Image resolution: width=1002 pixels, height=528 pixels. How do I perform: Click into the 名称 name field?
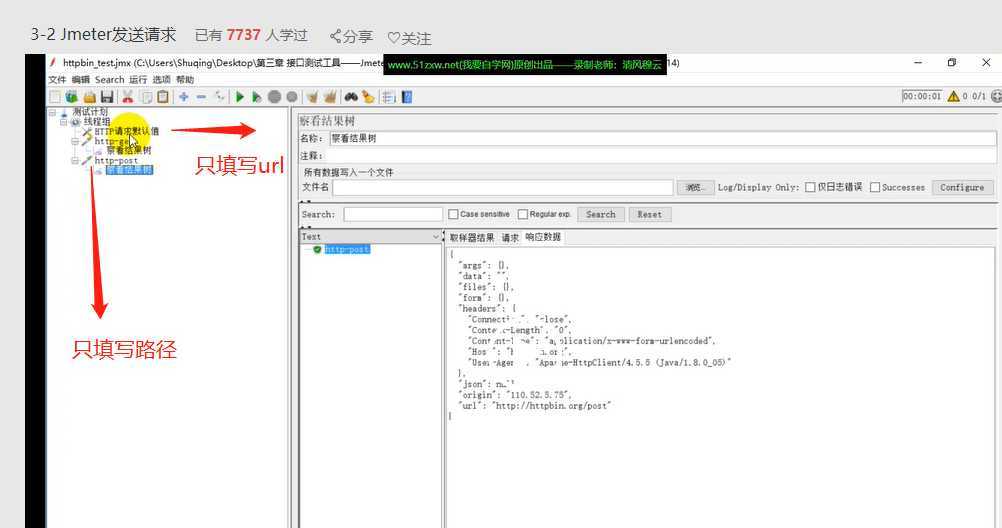(663, 138)
